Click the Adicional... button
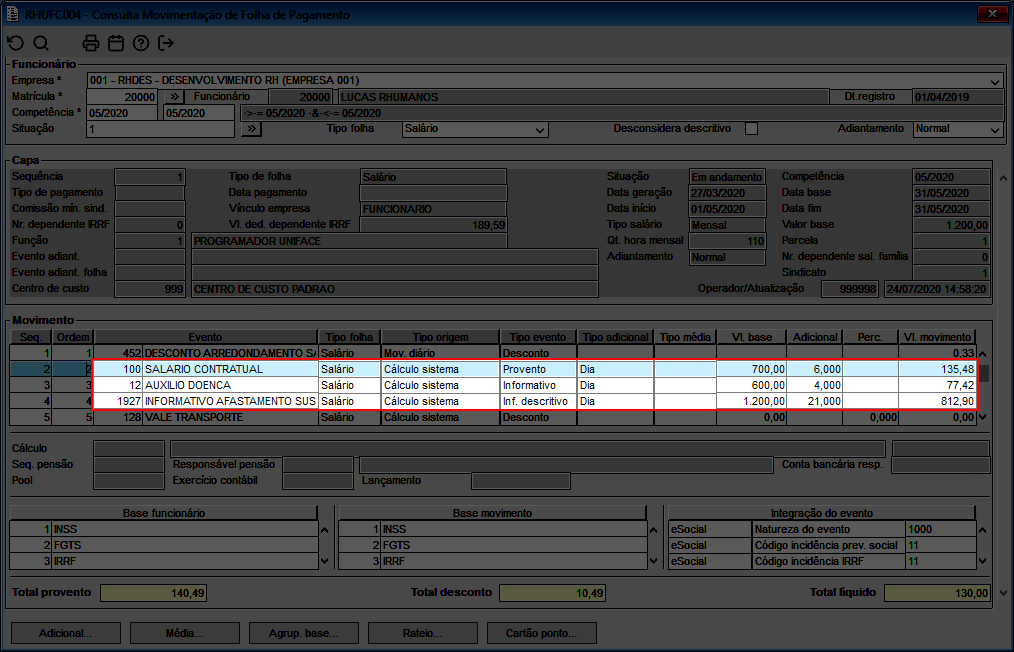Image resolution: width=1014 pixels, height=652 pixels. coord(66,633)
